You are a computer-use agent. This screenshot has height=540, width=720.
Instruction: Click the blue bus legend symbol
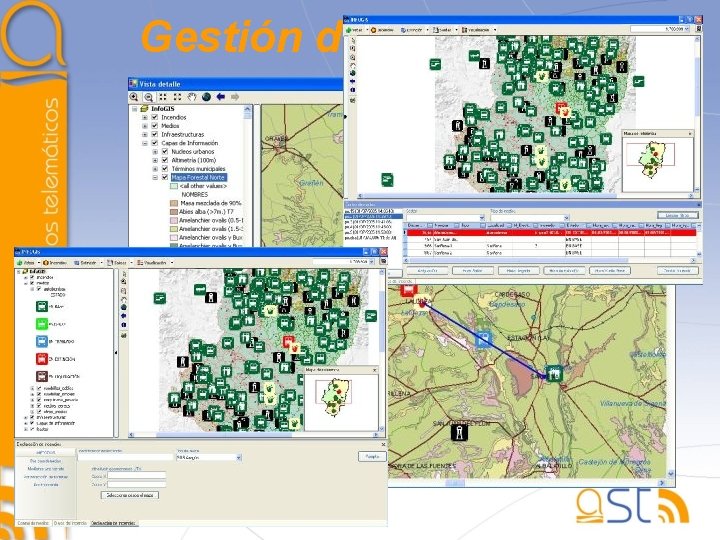pyautogui.click(x=42, y=341)
